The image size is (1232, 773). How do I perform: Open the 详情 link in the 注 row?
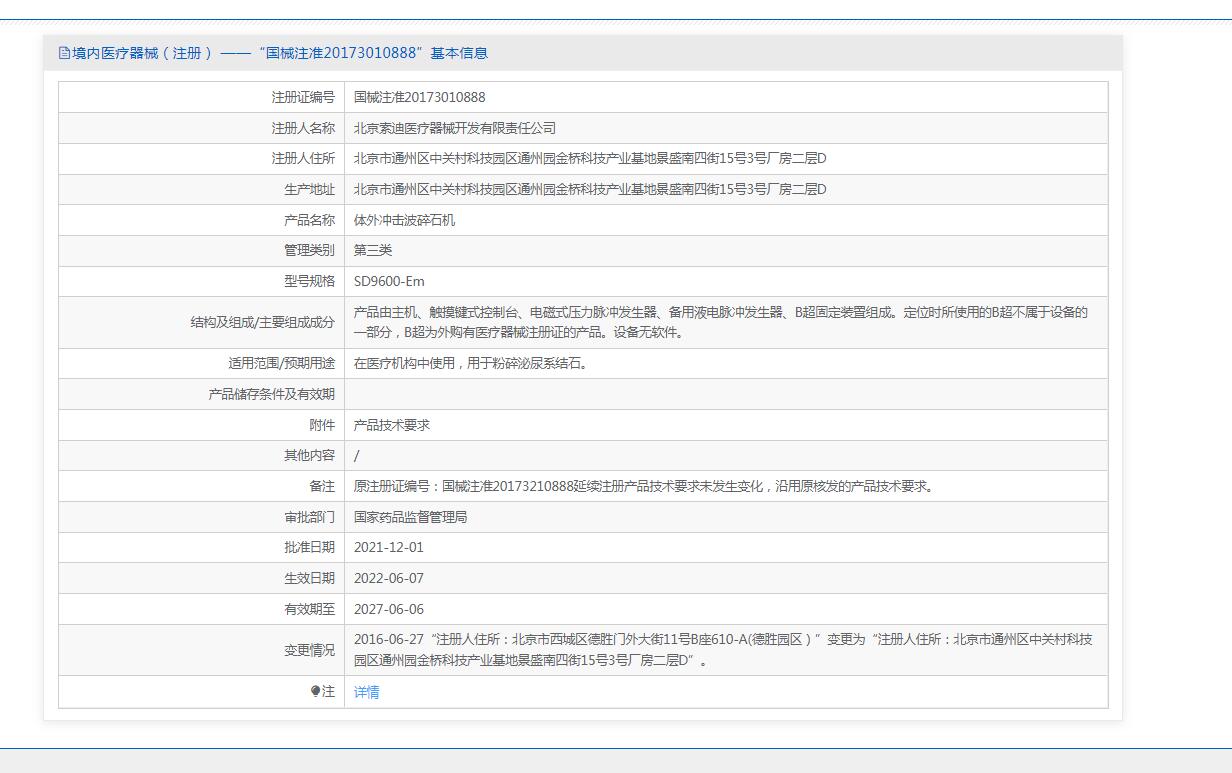click(x=366, y=692)
